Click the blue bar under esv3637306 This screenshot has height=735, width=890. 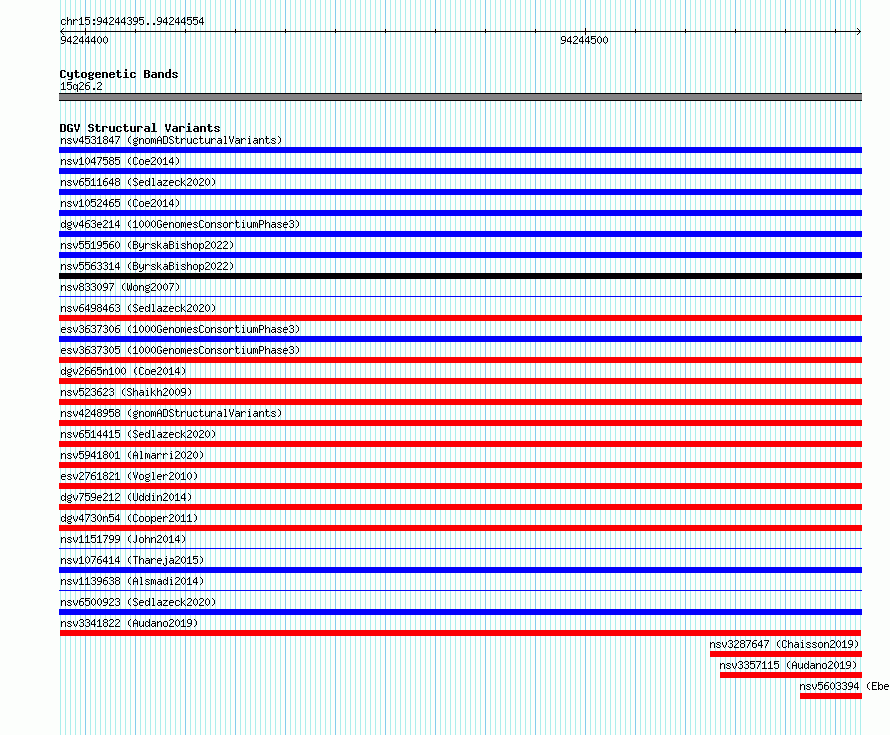[x=460, y=339]
